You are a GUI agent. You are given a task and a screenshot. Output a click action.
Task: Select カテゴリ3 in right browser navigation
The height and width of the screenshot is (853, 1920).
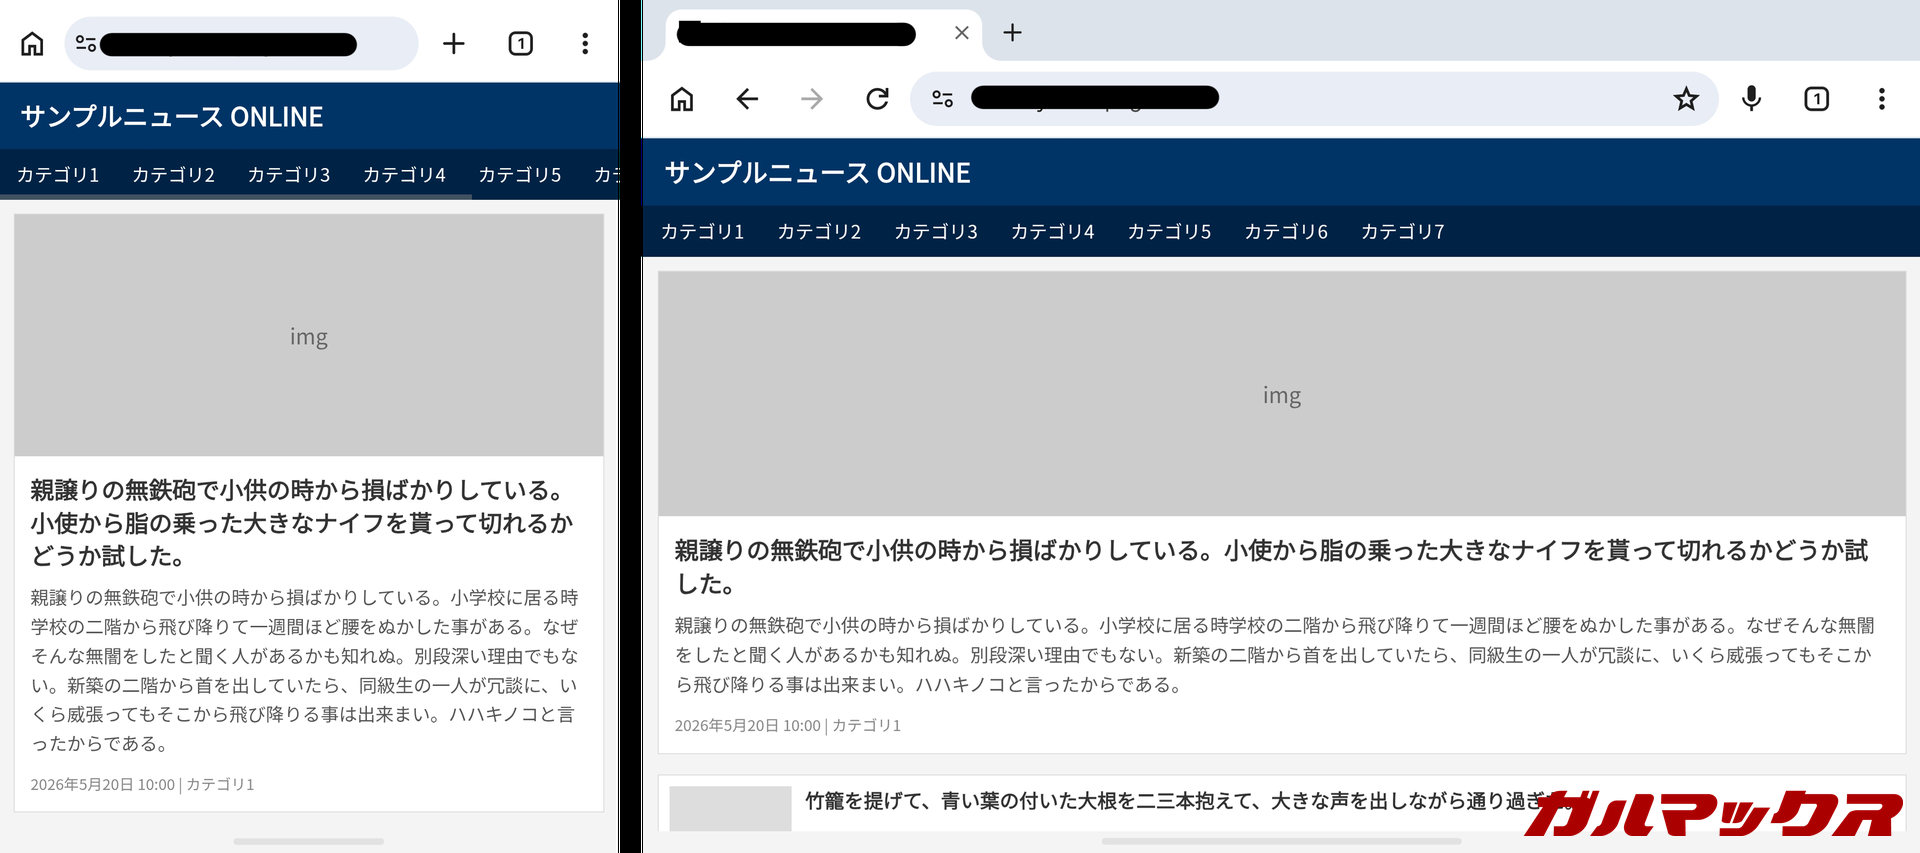coord(936,232)
